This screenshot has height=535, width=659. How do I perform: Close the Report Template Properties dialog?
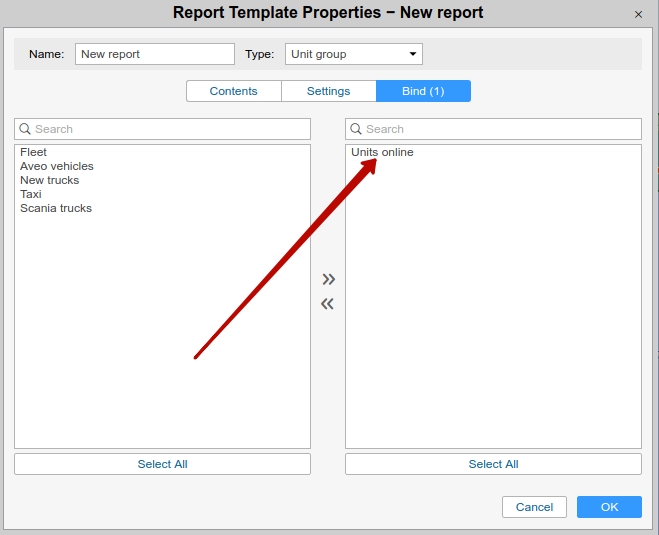coord(639,14)
